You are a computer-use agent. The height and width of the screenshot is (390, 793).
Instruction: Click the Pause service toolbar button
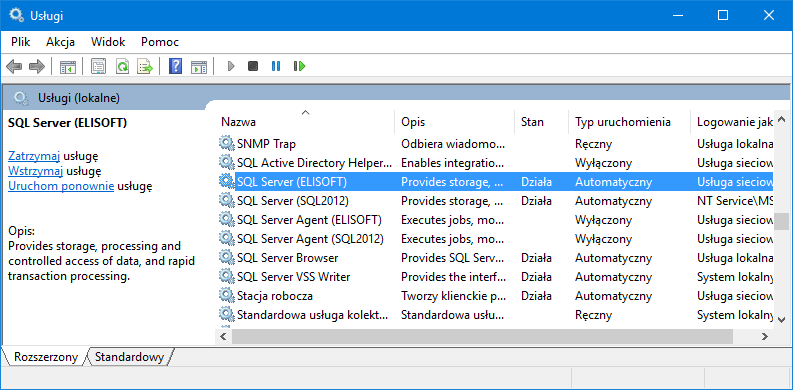coord(276,66)
